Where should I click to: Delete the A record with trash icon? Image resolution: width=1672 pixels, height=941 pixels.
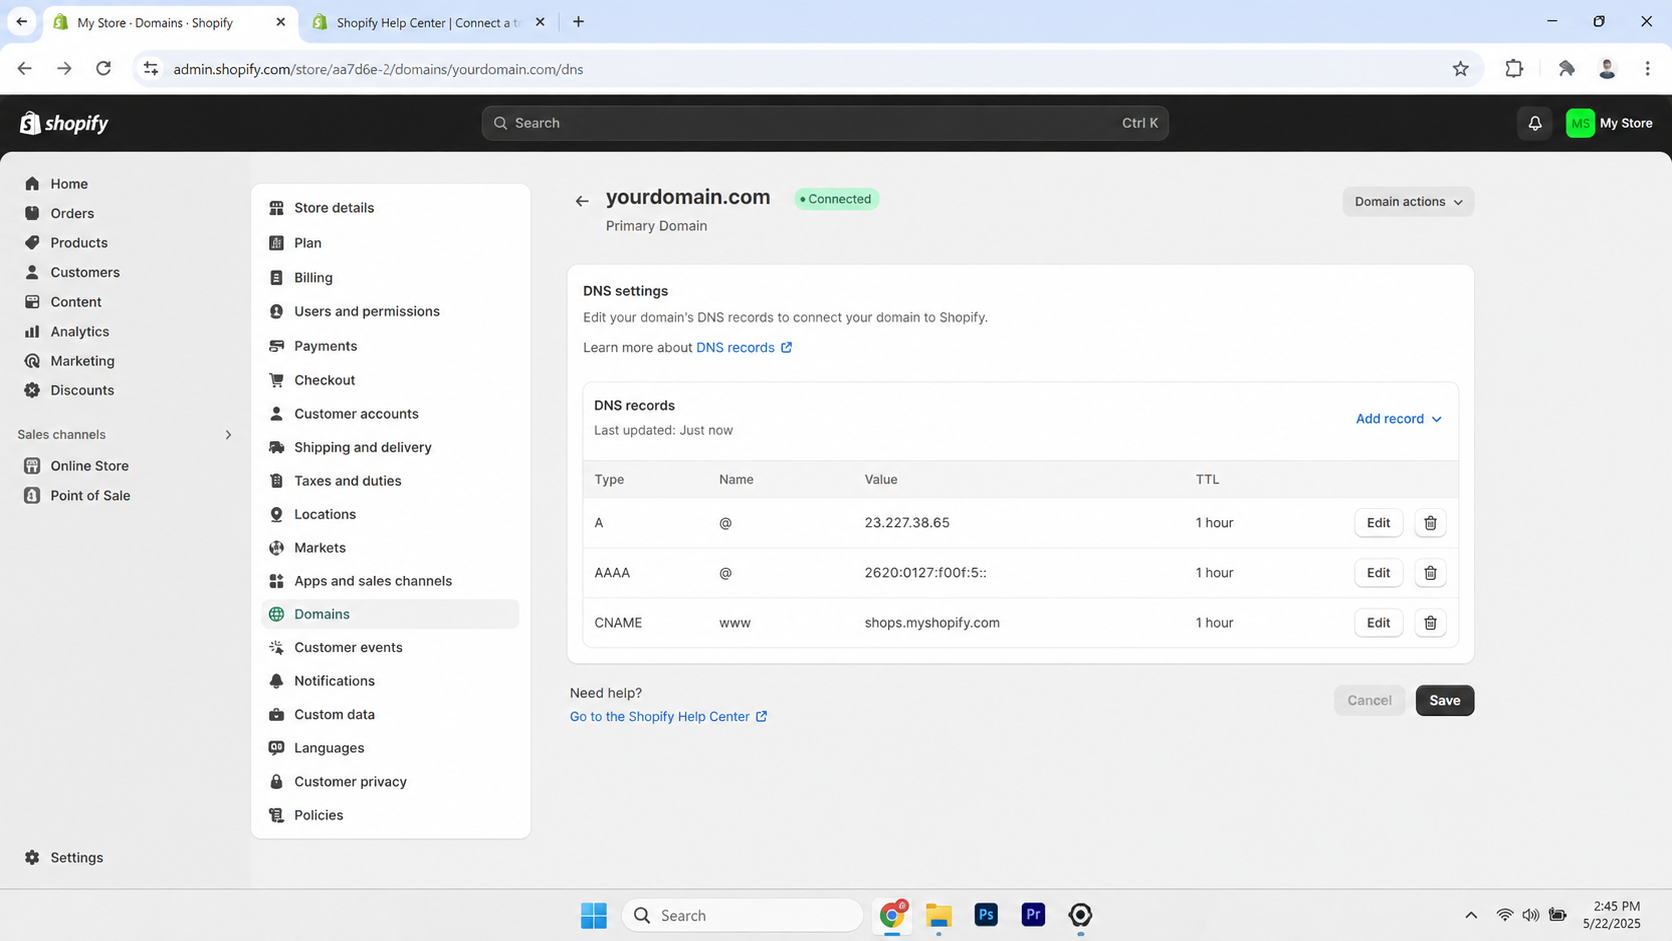pyautogui.click(x=1430, y=523)
